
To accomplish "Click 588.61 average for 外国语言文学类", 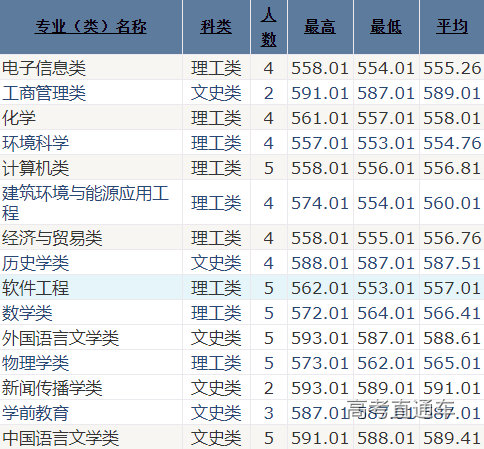I will point(452,338).
